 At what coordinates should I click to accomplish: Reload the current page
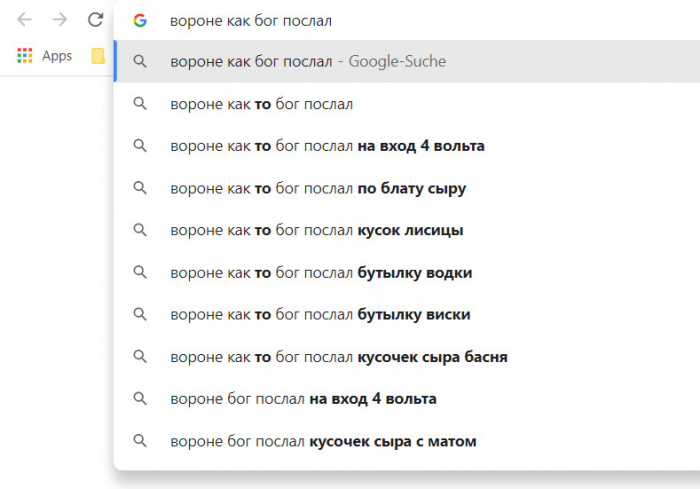96,19
